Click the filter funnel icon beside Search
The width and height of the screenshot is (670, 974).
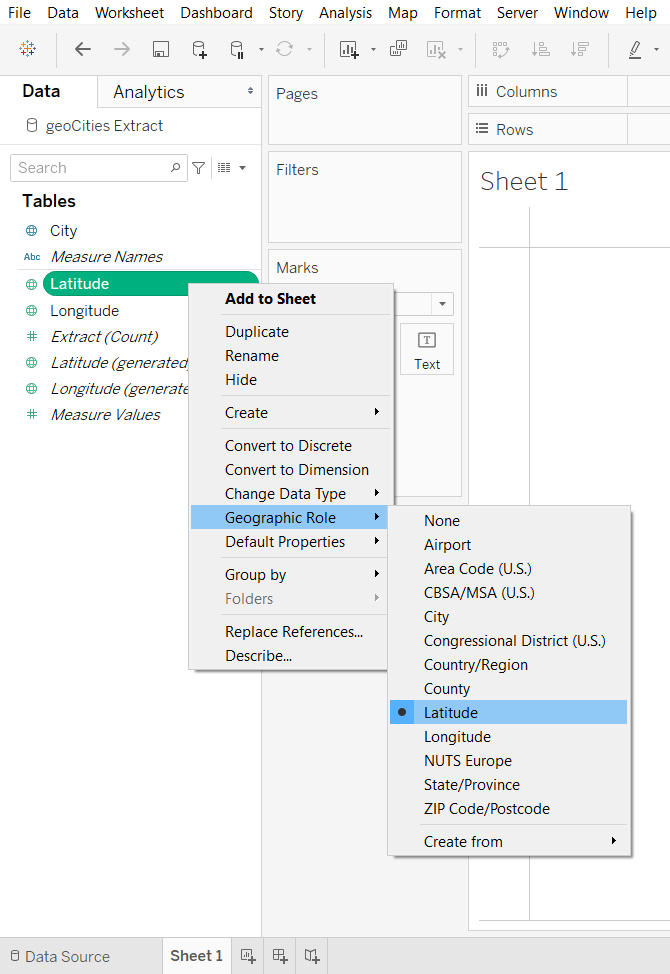[x=199, y=168]
